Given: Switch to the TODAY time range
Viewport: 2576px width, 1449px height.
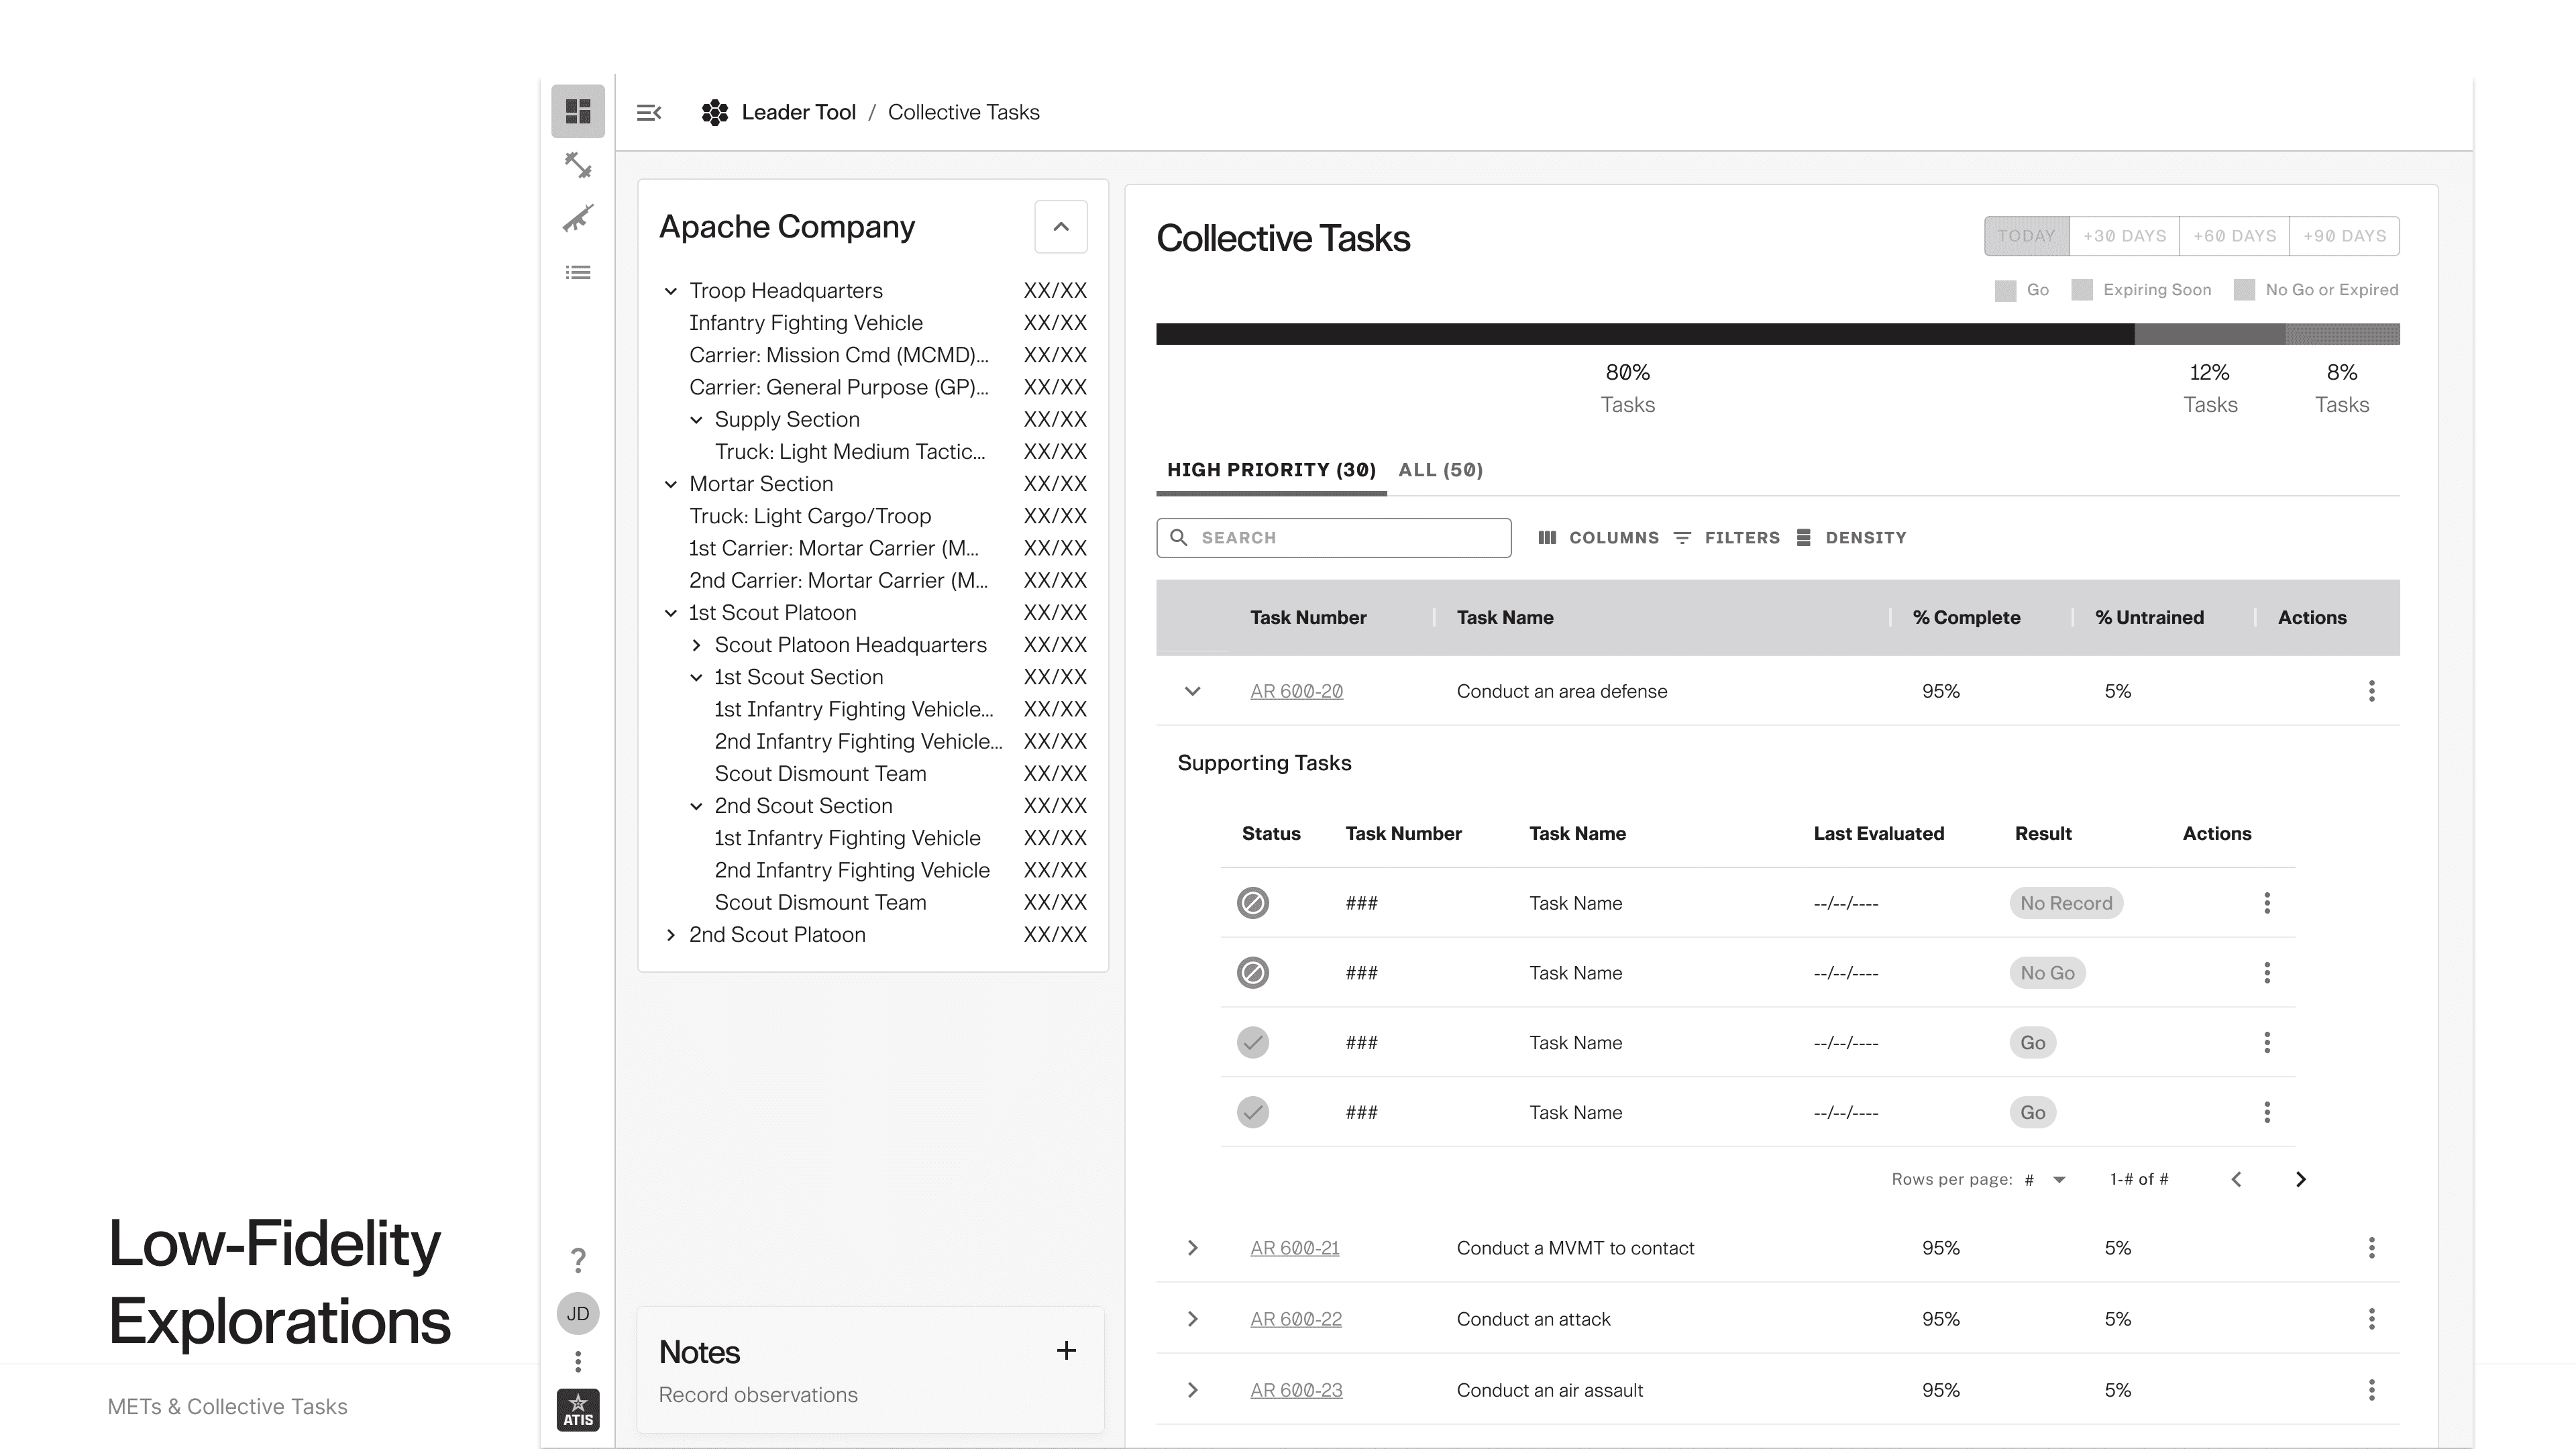Looking at the screenshot, I should [2026, 236].
